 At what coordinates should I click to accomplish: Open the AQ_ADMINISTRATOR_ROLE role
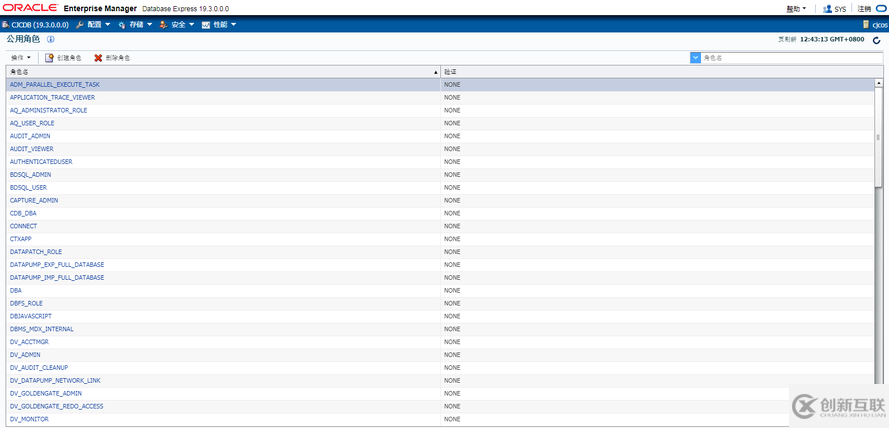pyautogui.click(x=49, y=111)
